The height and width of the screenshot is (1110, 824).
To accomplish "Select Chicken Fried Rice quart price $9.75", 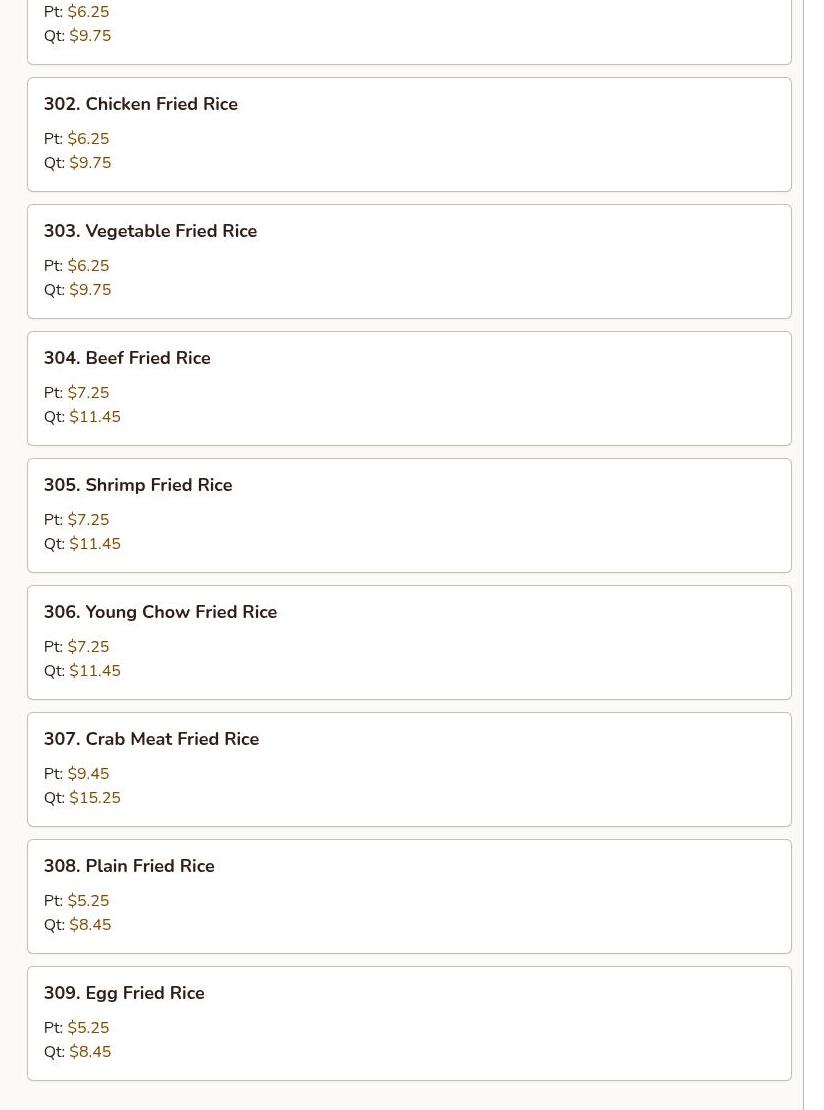I will coord(90,163).
